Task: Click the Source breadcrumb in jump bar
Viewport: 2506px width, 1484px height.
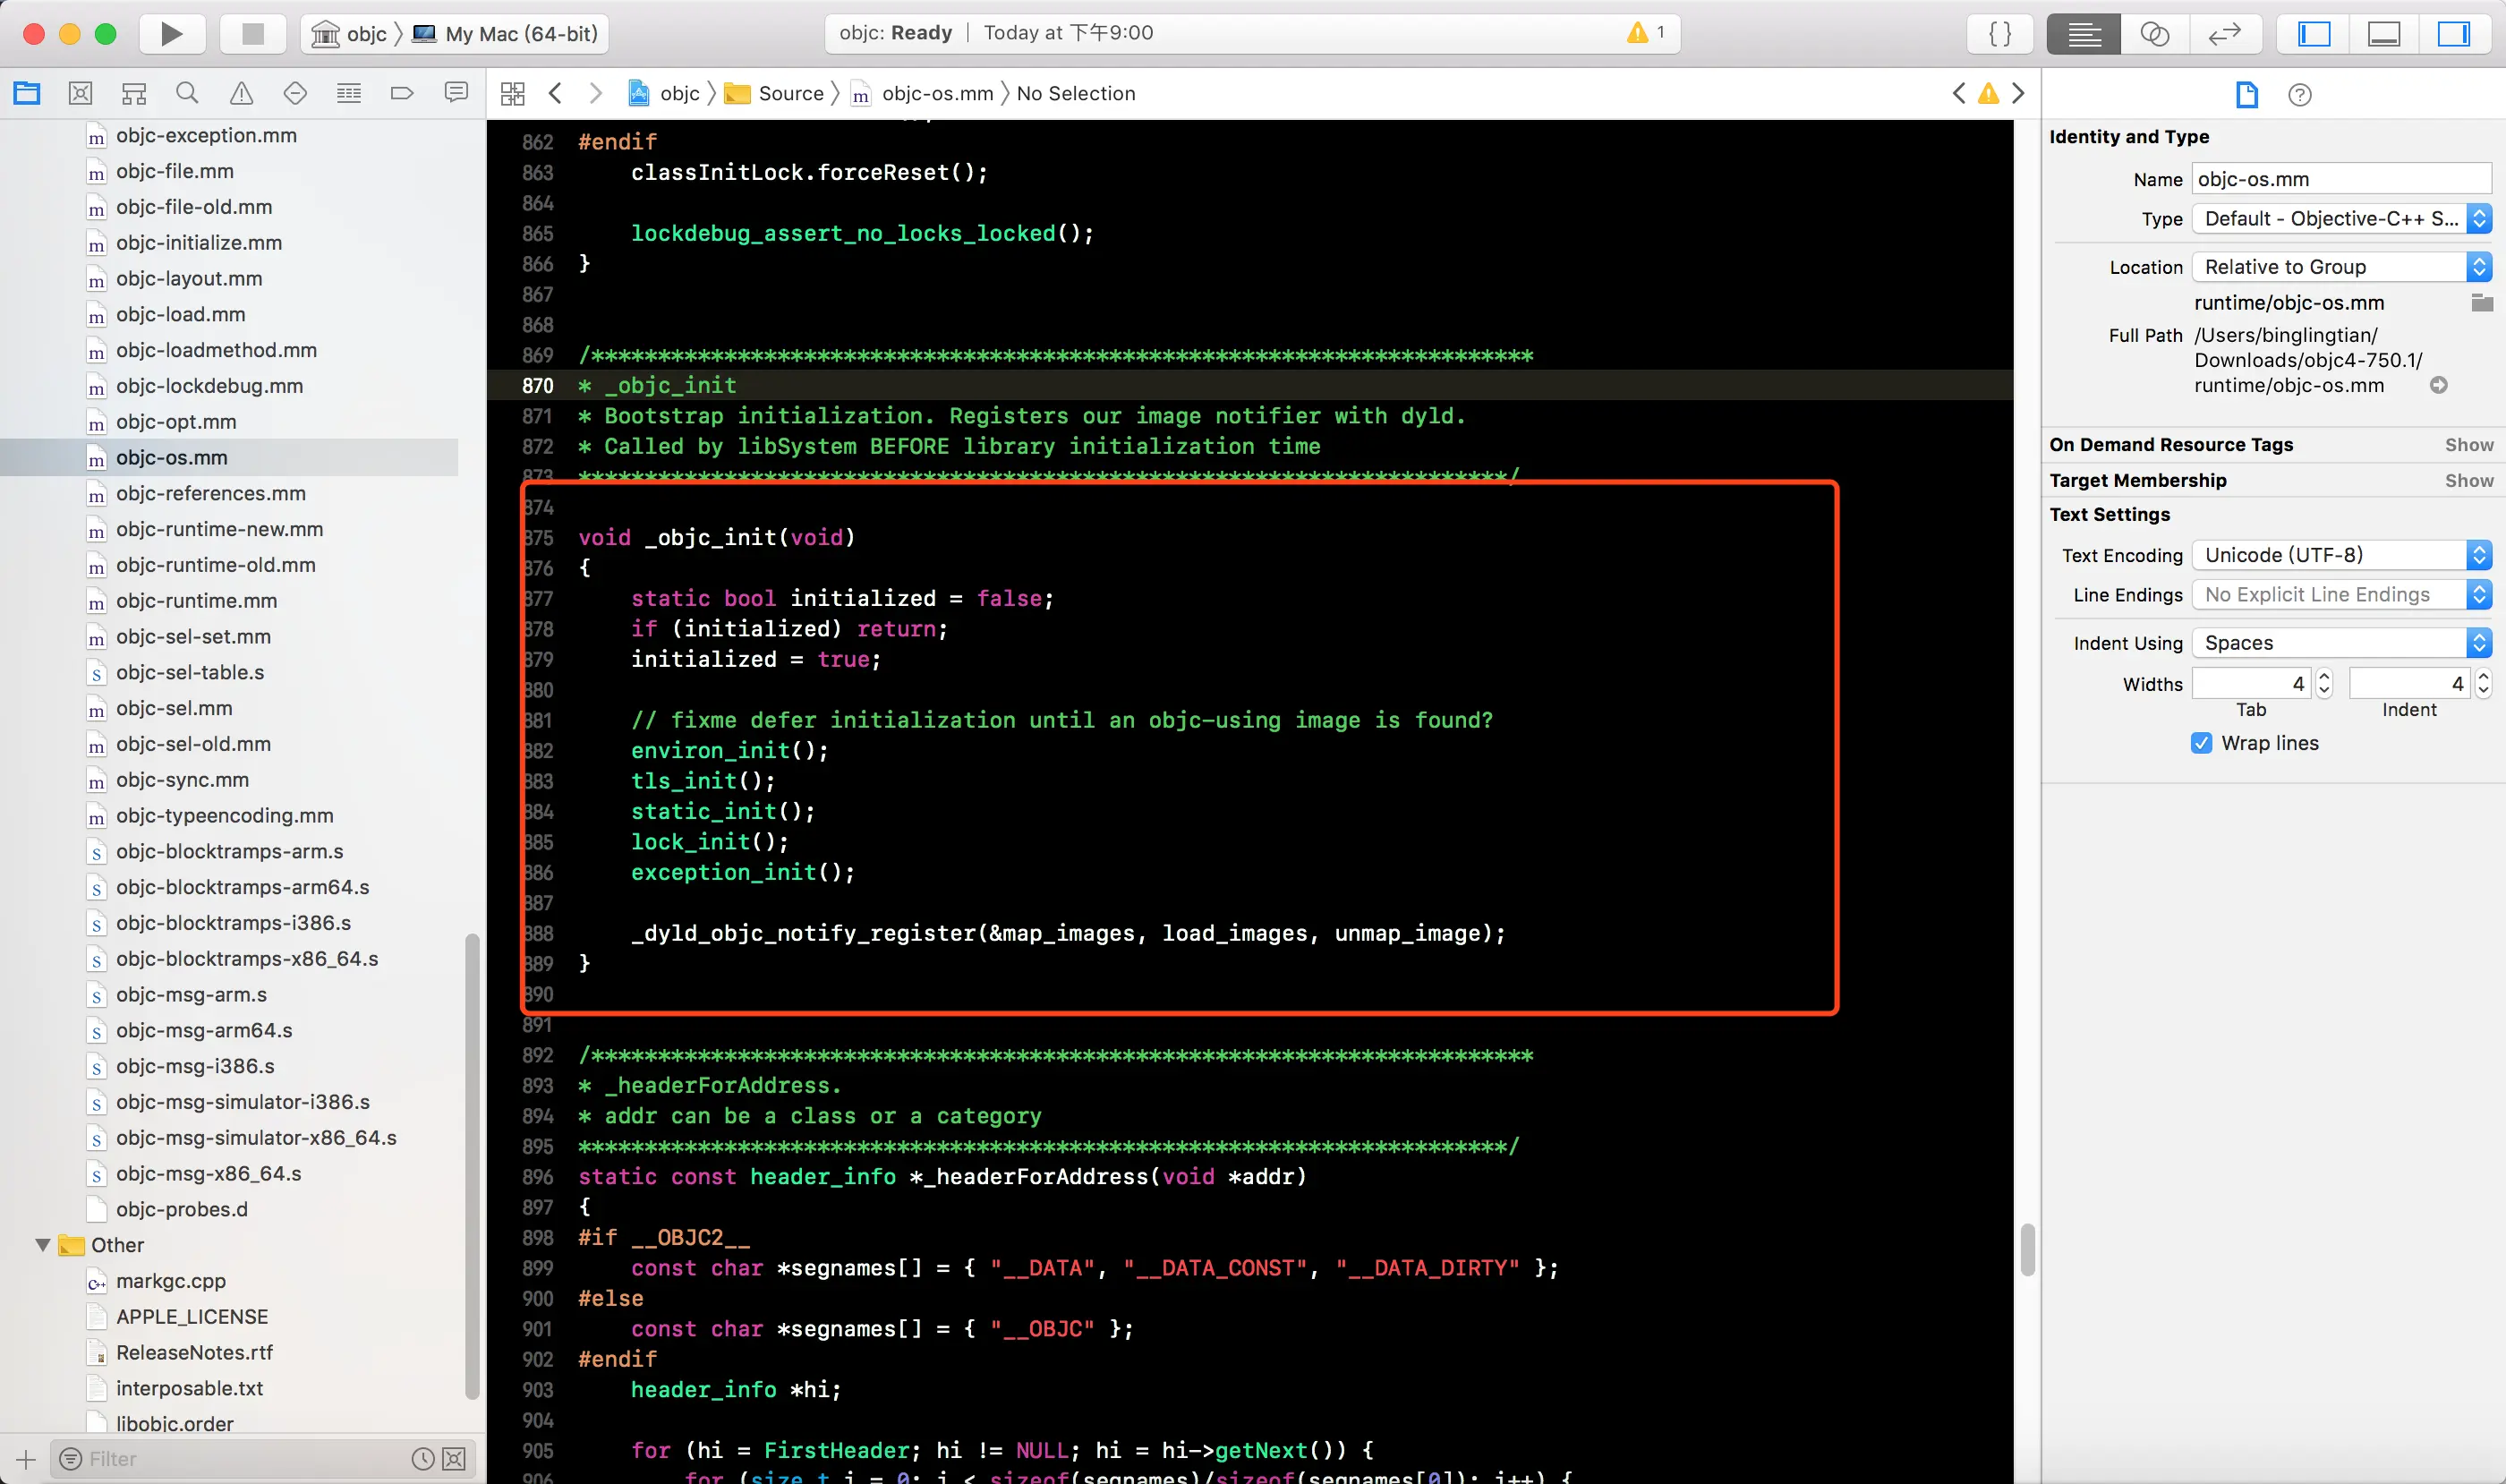Action: pos(790,94)
